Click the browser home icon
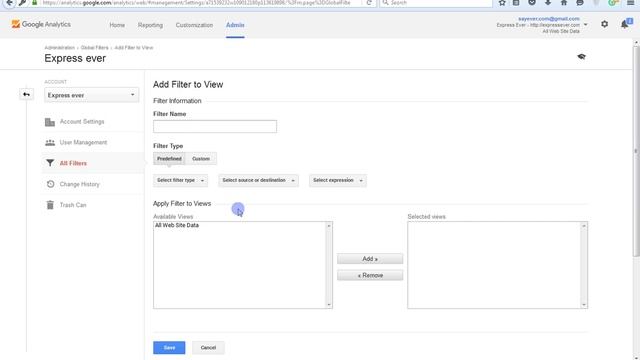This screenshot has width=640, height=360. pyautogui.click(x=564, y=3)
